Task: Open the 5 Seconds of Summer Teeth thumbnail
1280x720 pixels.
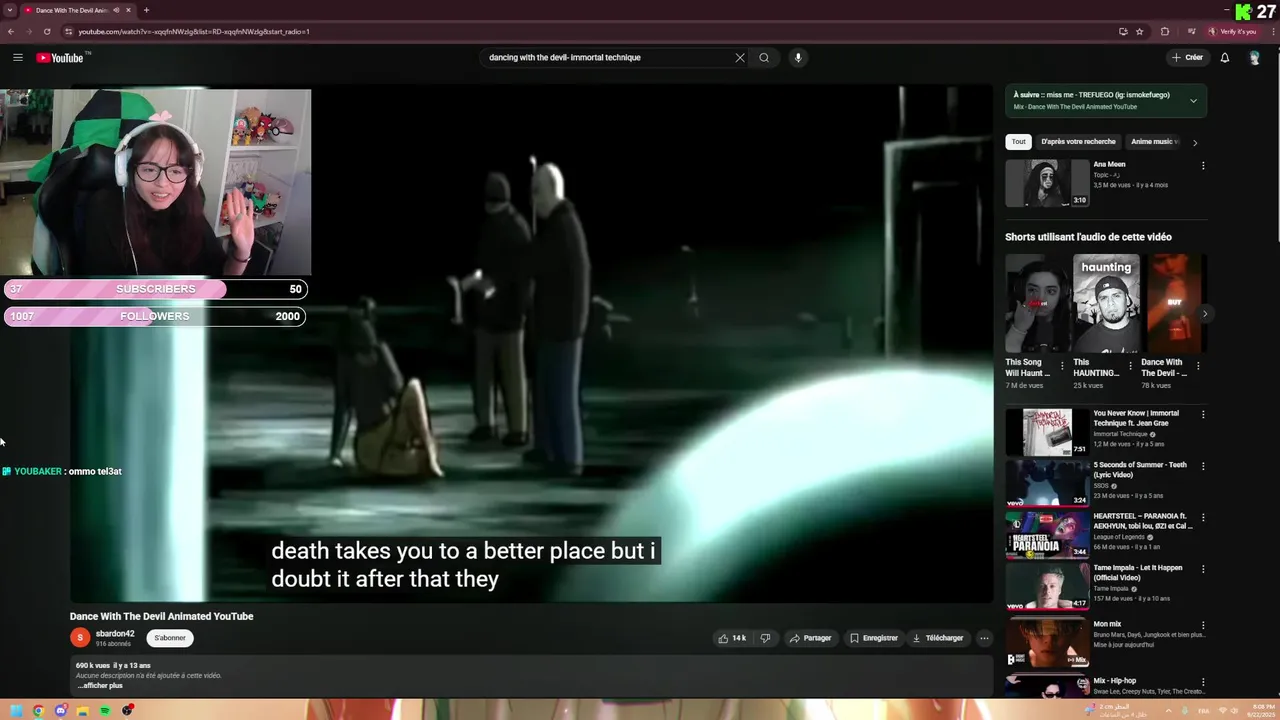Action: pyautogui.click(x=1047, y=483)
